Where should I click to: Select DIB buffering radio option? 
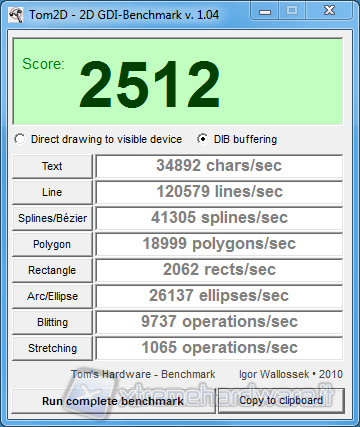point(237,139)
